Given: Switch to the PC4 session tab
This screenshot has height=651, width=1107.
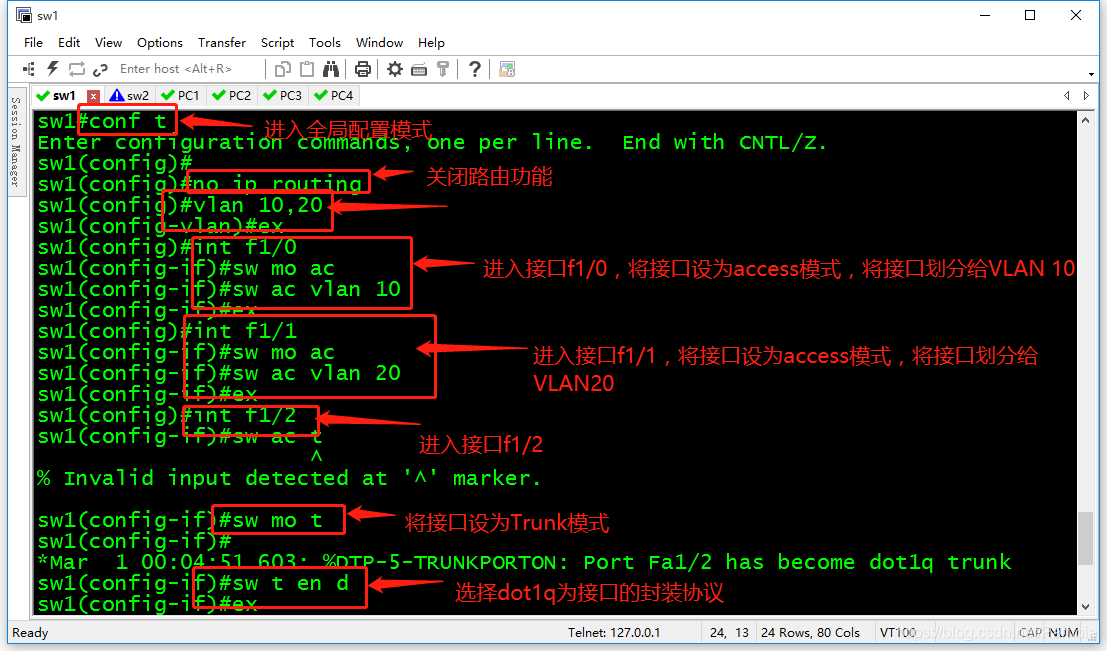Looking at the screenshot, I should [334, 95].
